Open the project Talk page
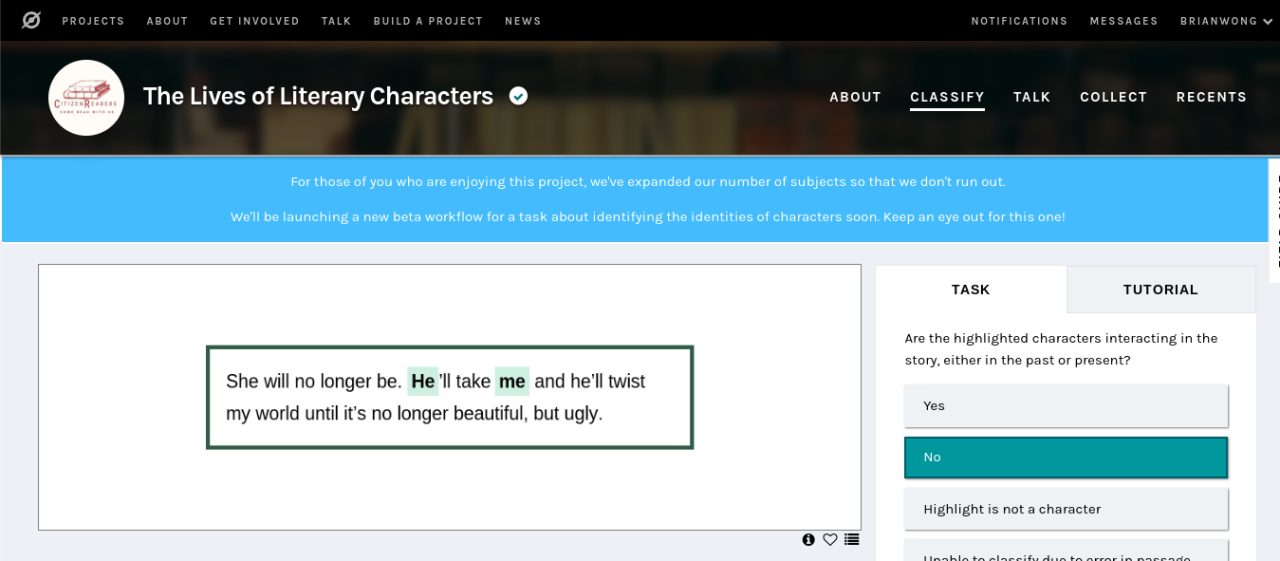Viewport: 1280px width, 561px height. [1031, 97]
